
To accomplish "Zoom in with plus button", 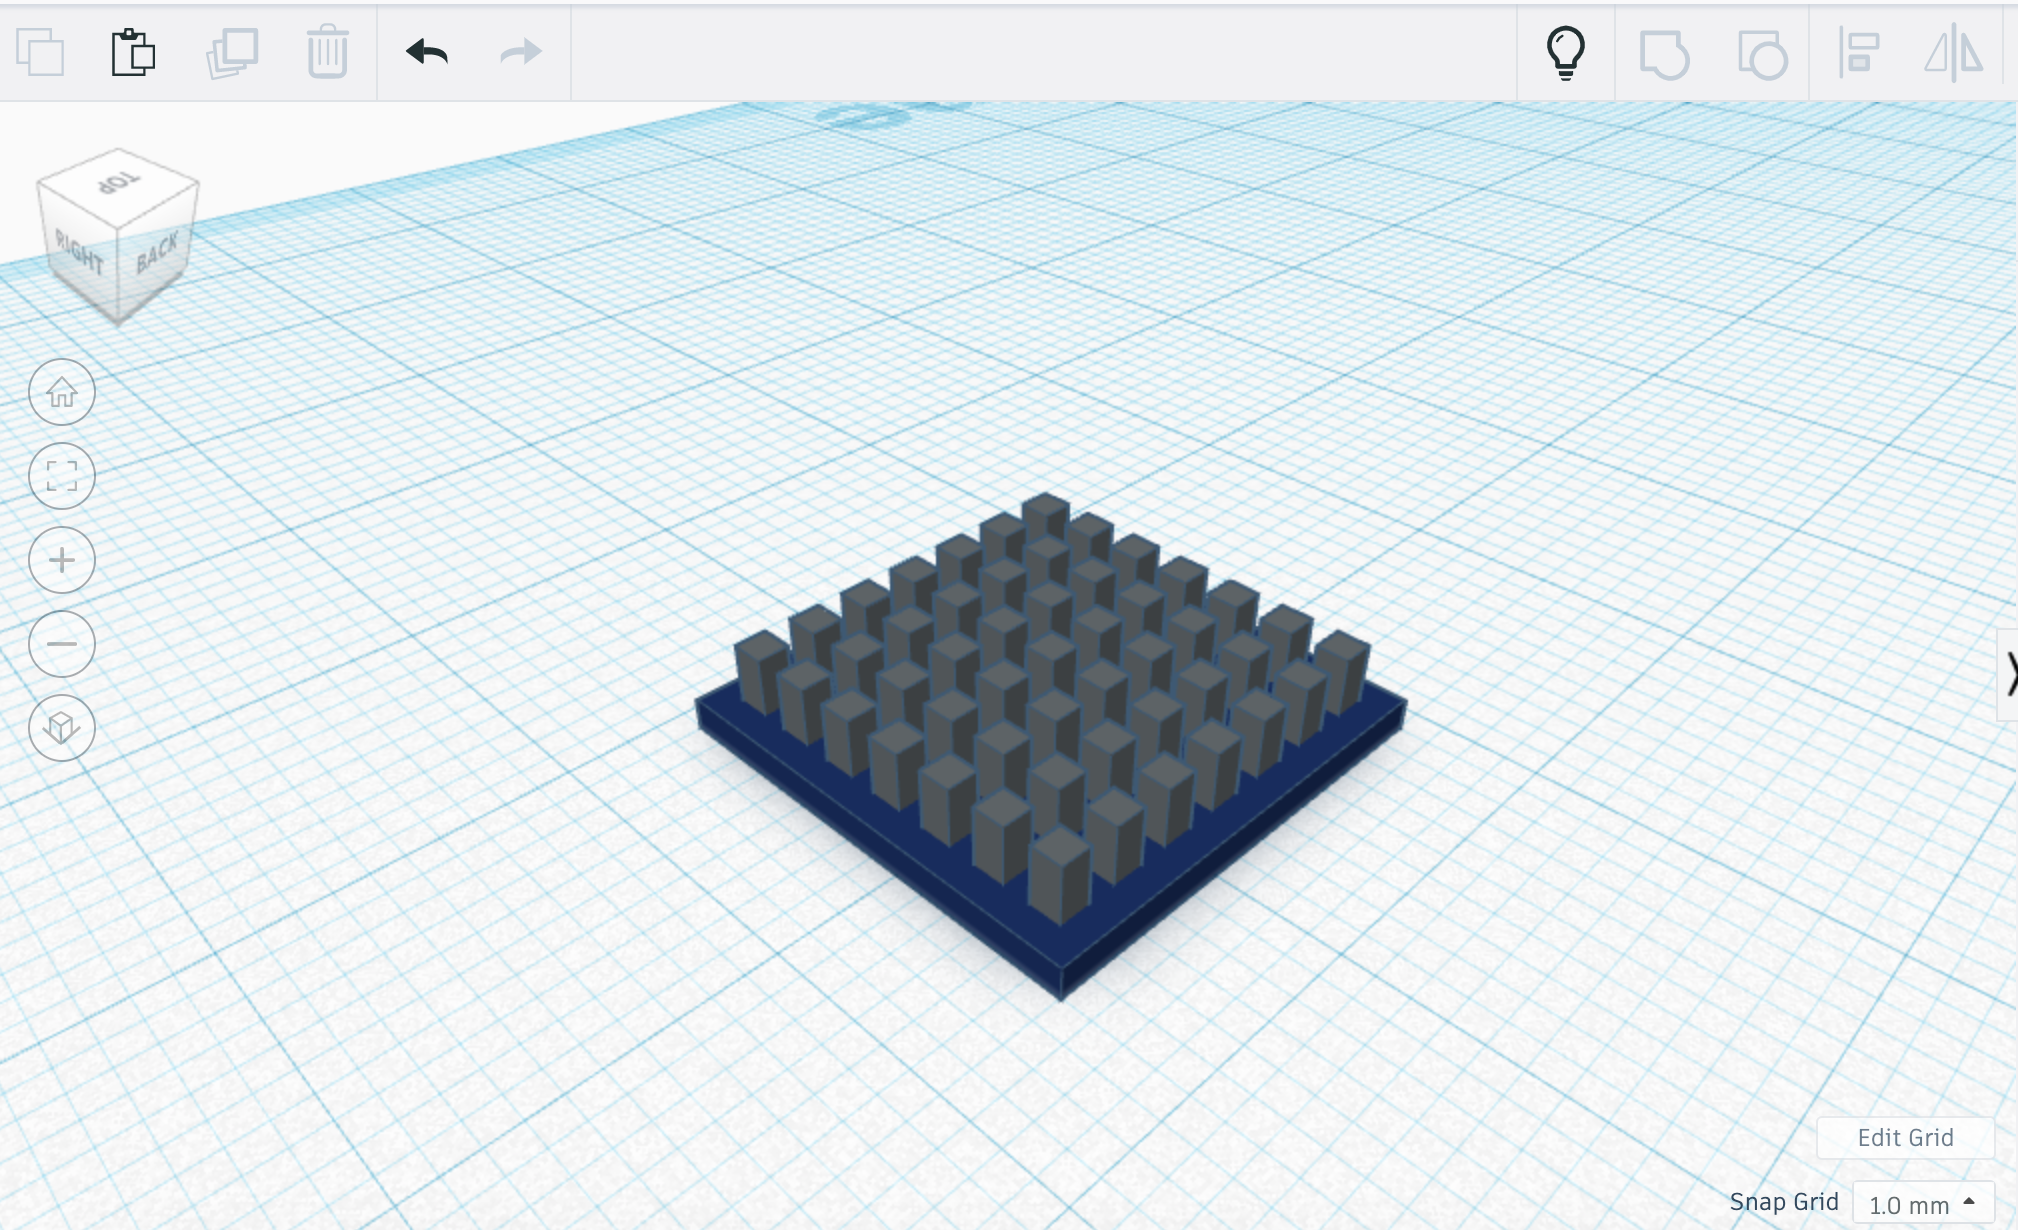I will click(62, 560).
